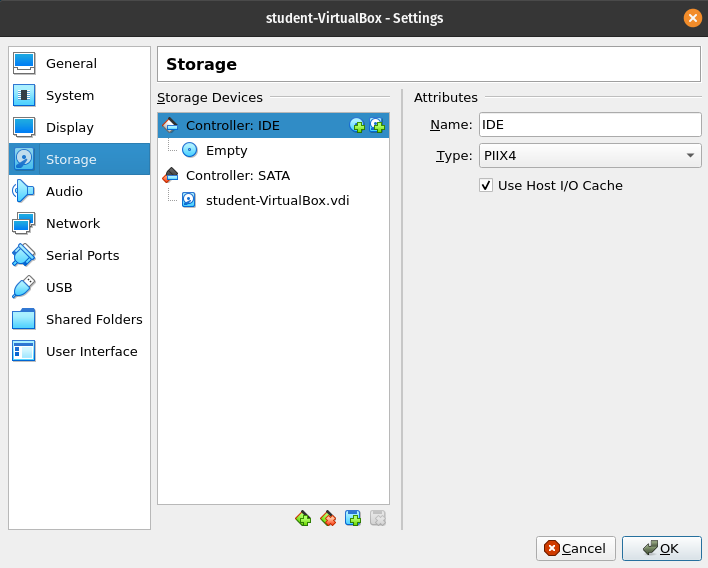The width and height of the screenshot is (708, 568).
Task: Select the Controller: SATA row
Action: [237, 175]
